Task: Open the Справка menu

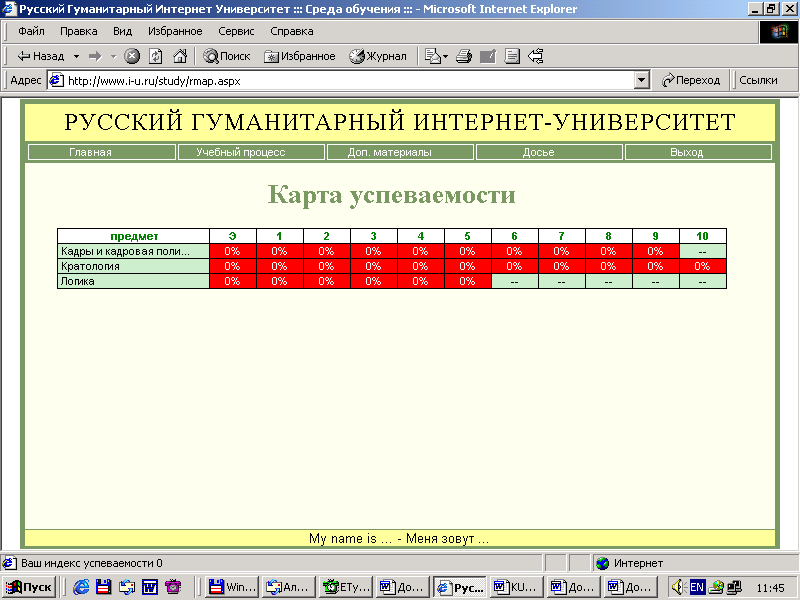Action: click(292, 32)
